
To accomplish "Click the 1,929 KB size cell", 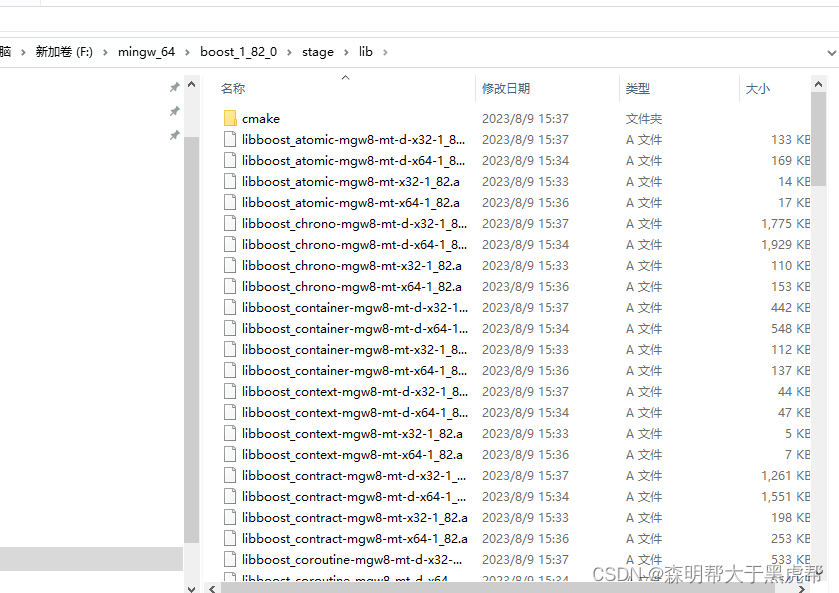I will click(785, 245).
